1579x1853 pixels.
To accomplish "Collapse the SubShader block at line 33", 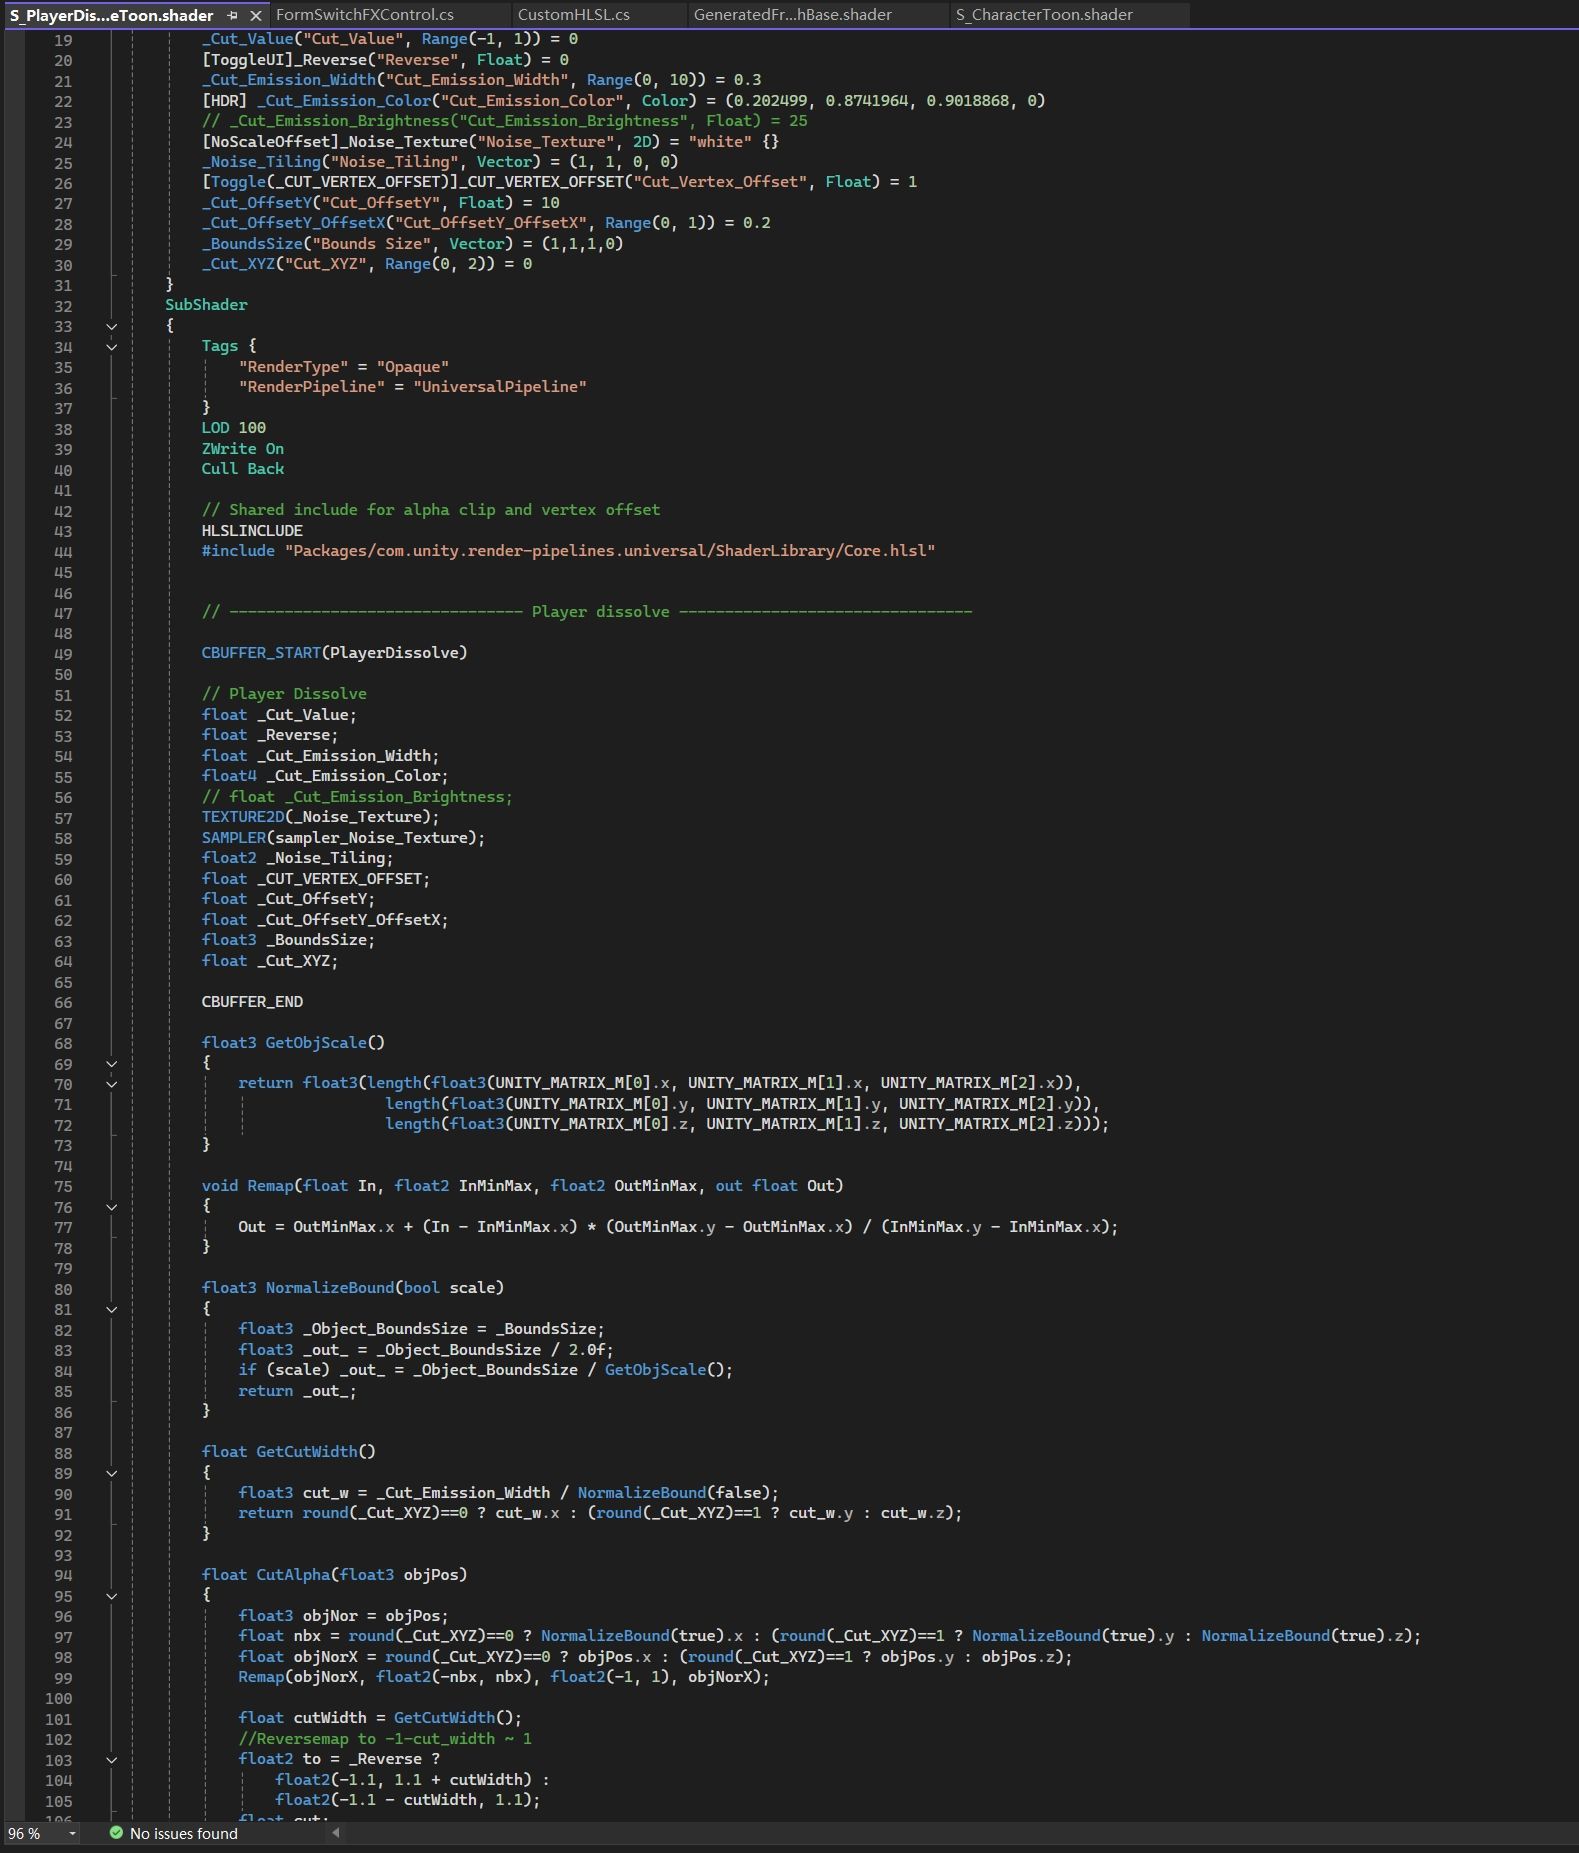I will [112, 327].
